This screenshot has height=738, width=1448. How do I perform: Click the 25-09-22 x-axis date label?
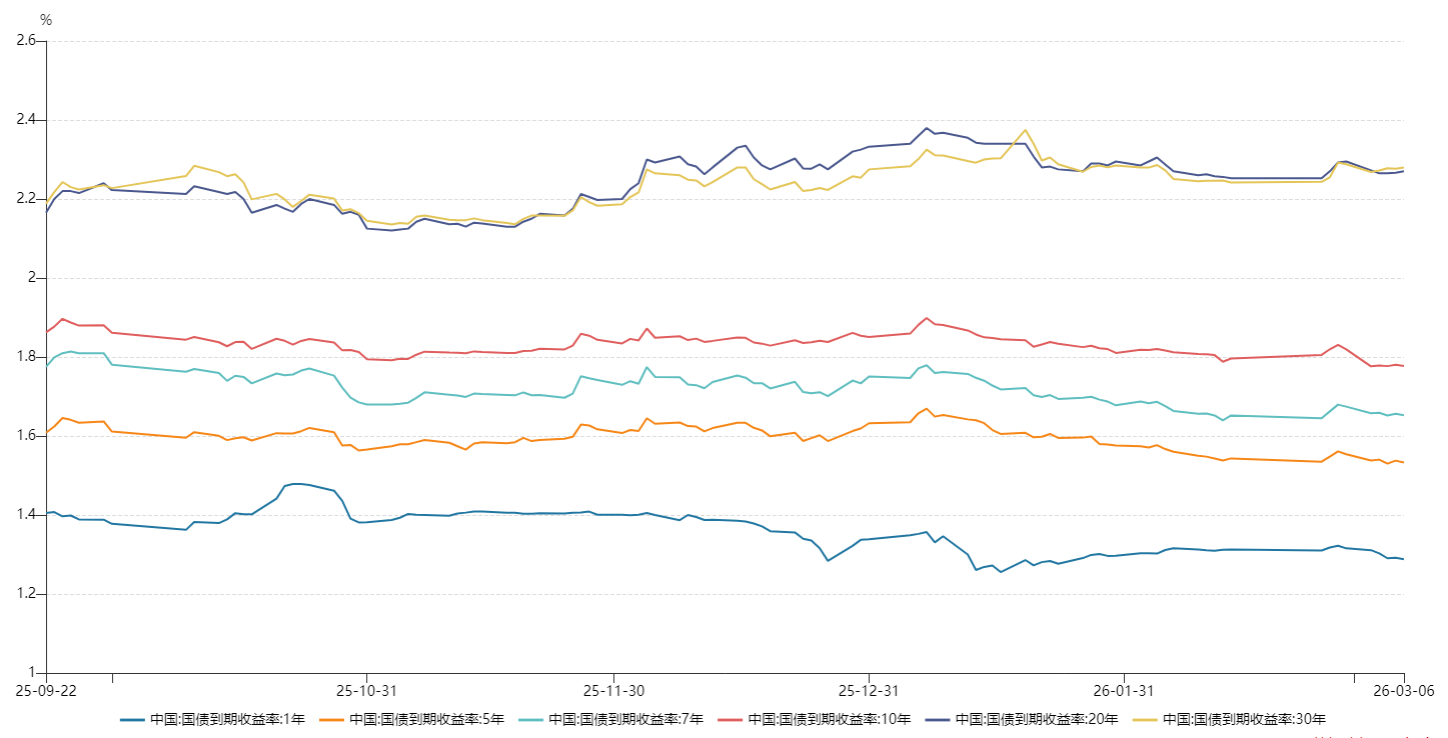[46, 691]
